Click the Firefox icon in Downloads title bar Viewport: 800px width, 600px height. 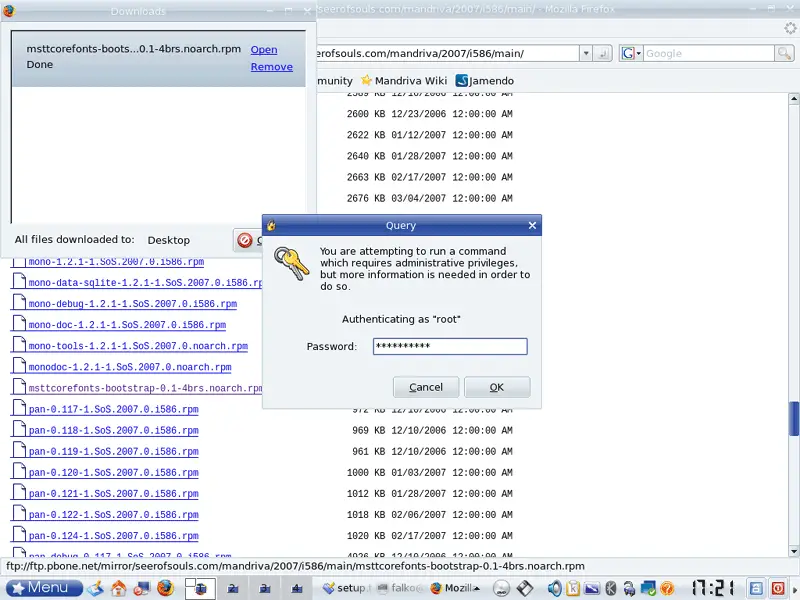point(9,10)
